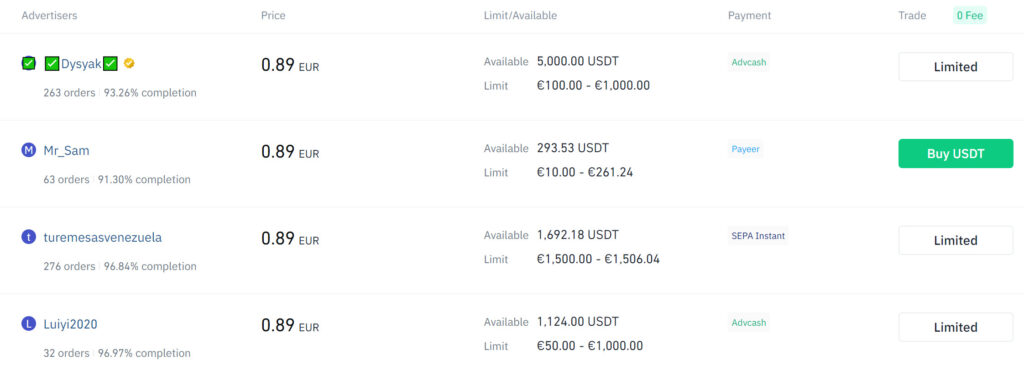Click the green shield icon beside Dysyak
This screenshot has height=371, width=1024.
[x=28, y=63]
